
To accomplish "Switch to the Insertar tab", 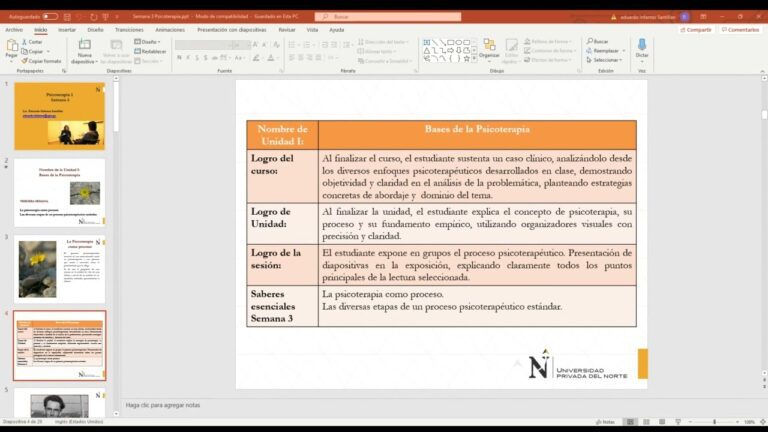I will pyautogui.click(x=67, y=30).
